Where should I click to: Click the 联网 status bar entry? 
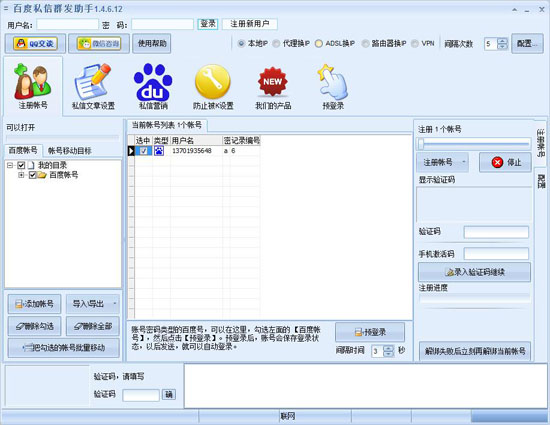pyautogui.click(x=287, y=416)
